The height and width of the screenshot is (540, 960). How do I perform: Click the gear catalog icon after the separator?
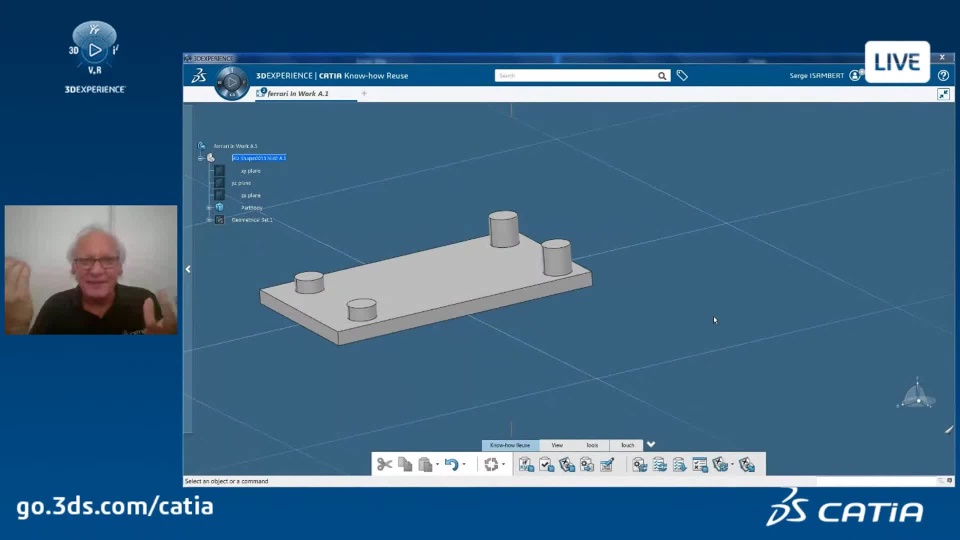(x=640, y=465)
